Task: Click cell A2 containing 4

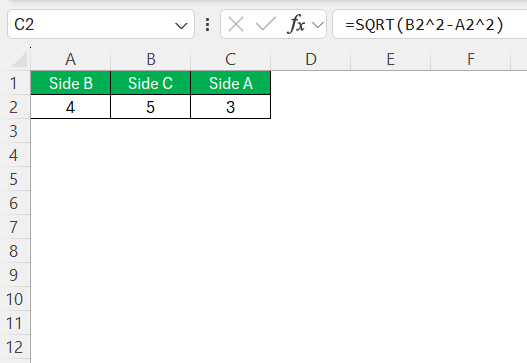Action: (71, 107)
